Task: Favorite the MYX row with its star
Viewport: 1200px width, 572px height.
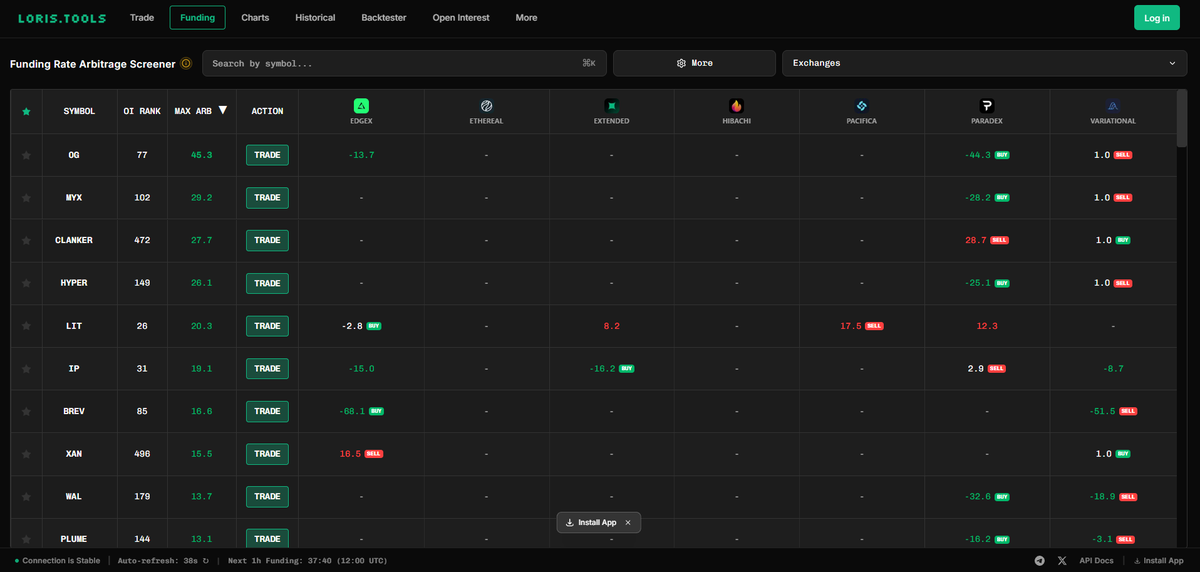Action: (26, 198)
